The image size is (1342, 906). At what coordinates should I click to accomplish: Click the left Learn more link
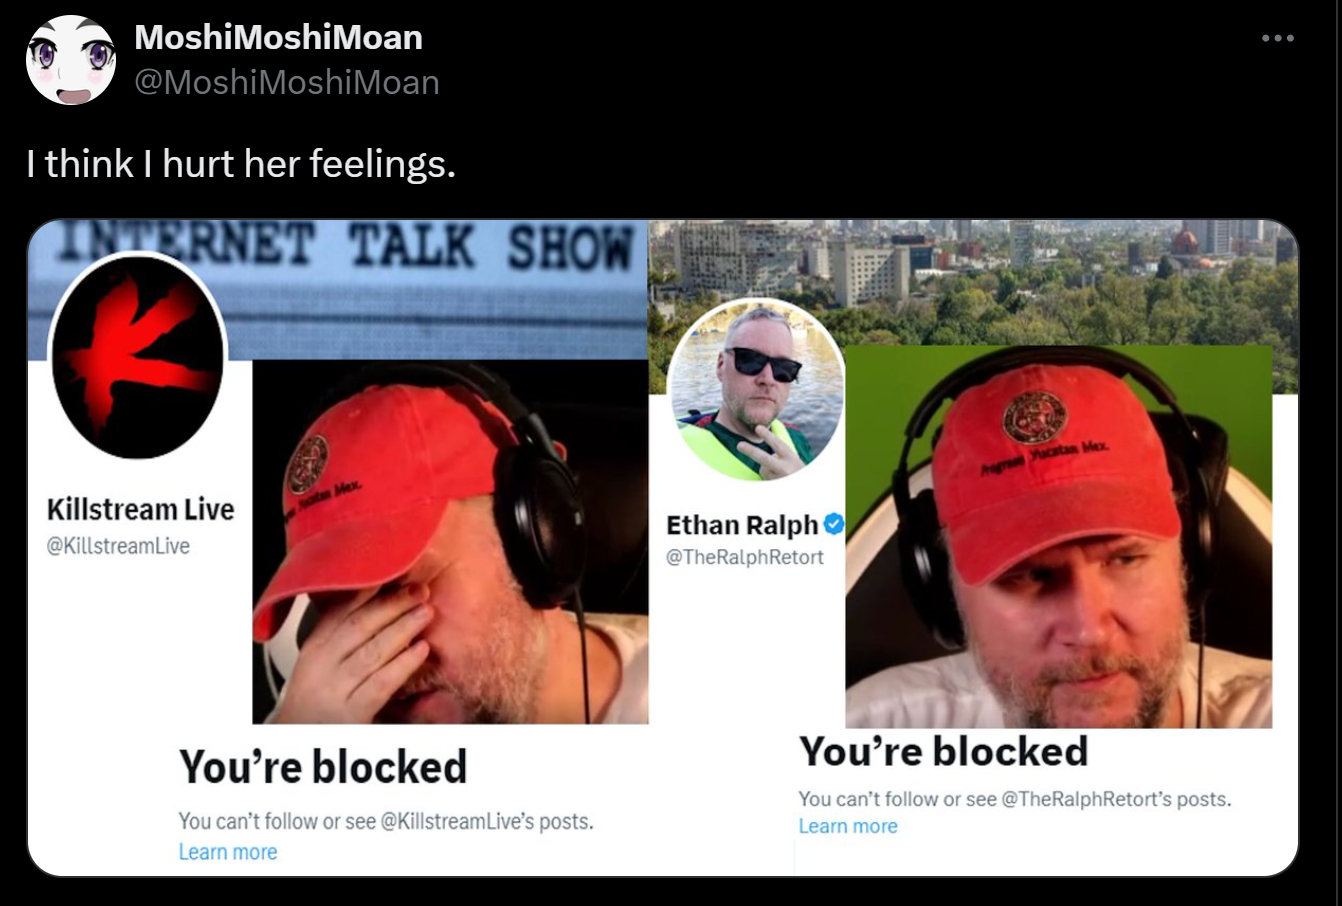228,852
